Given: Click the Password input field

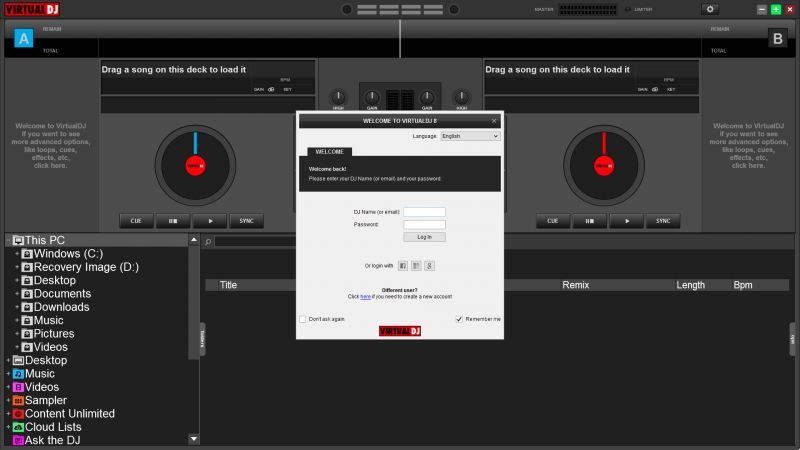Looking at the screenshot, I should (424, 224).
